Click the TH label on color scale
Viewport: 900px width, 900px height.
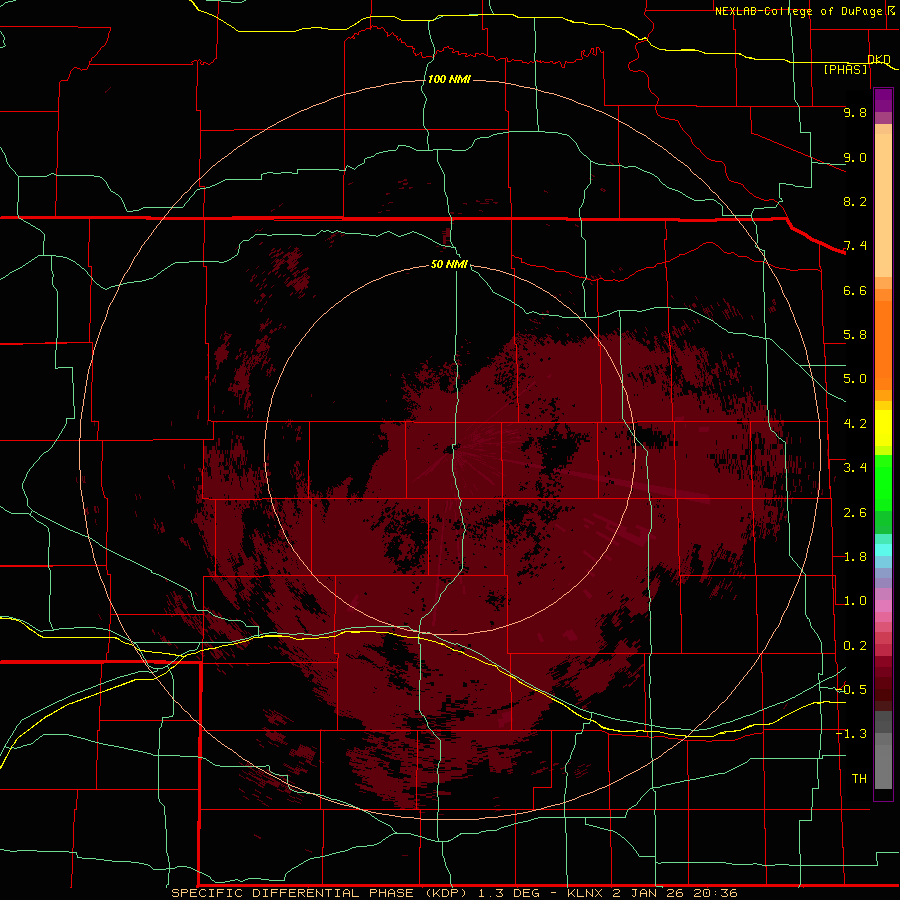coord(859,779)
